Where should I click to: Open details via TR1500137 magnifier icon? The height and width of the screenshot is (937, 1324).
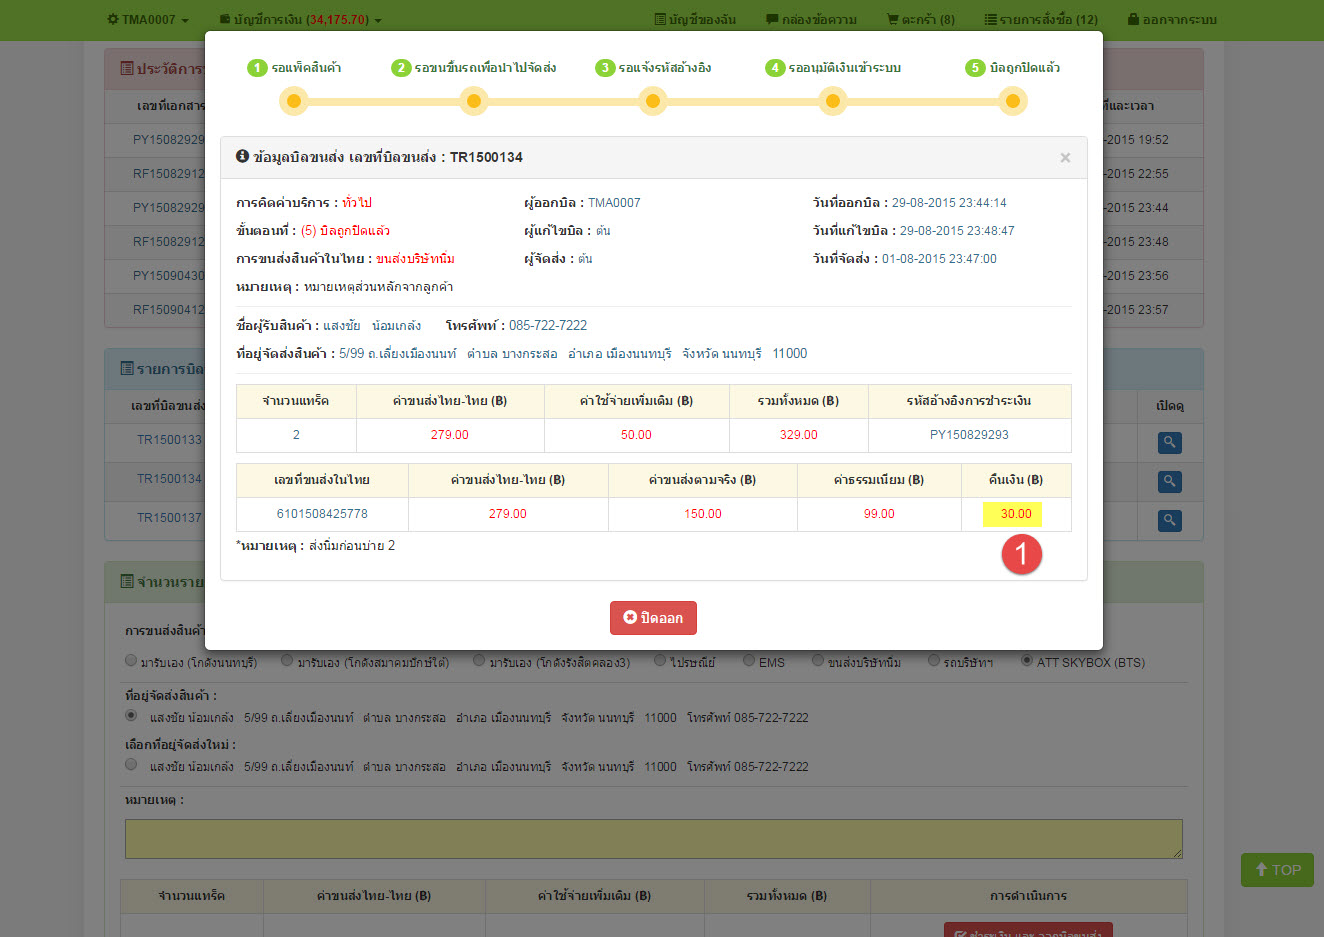(1169, 520)
